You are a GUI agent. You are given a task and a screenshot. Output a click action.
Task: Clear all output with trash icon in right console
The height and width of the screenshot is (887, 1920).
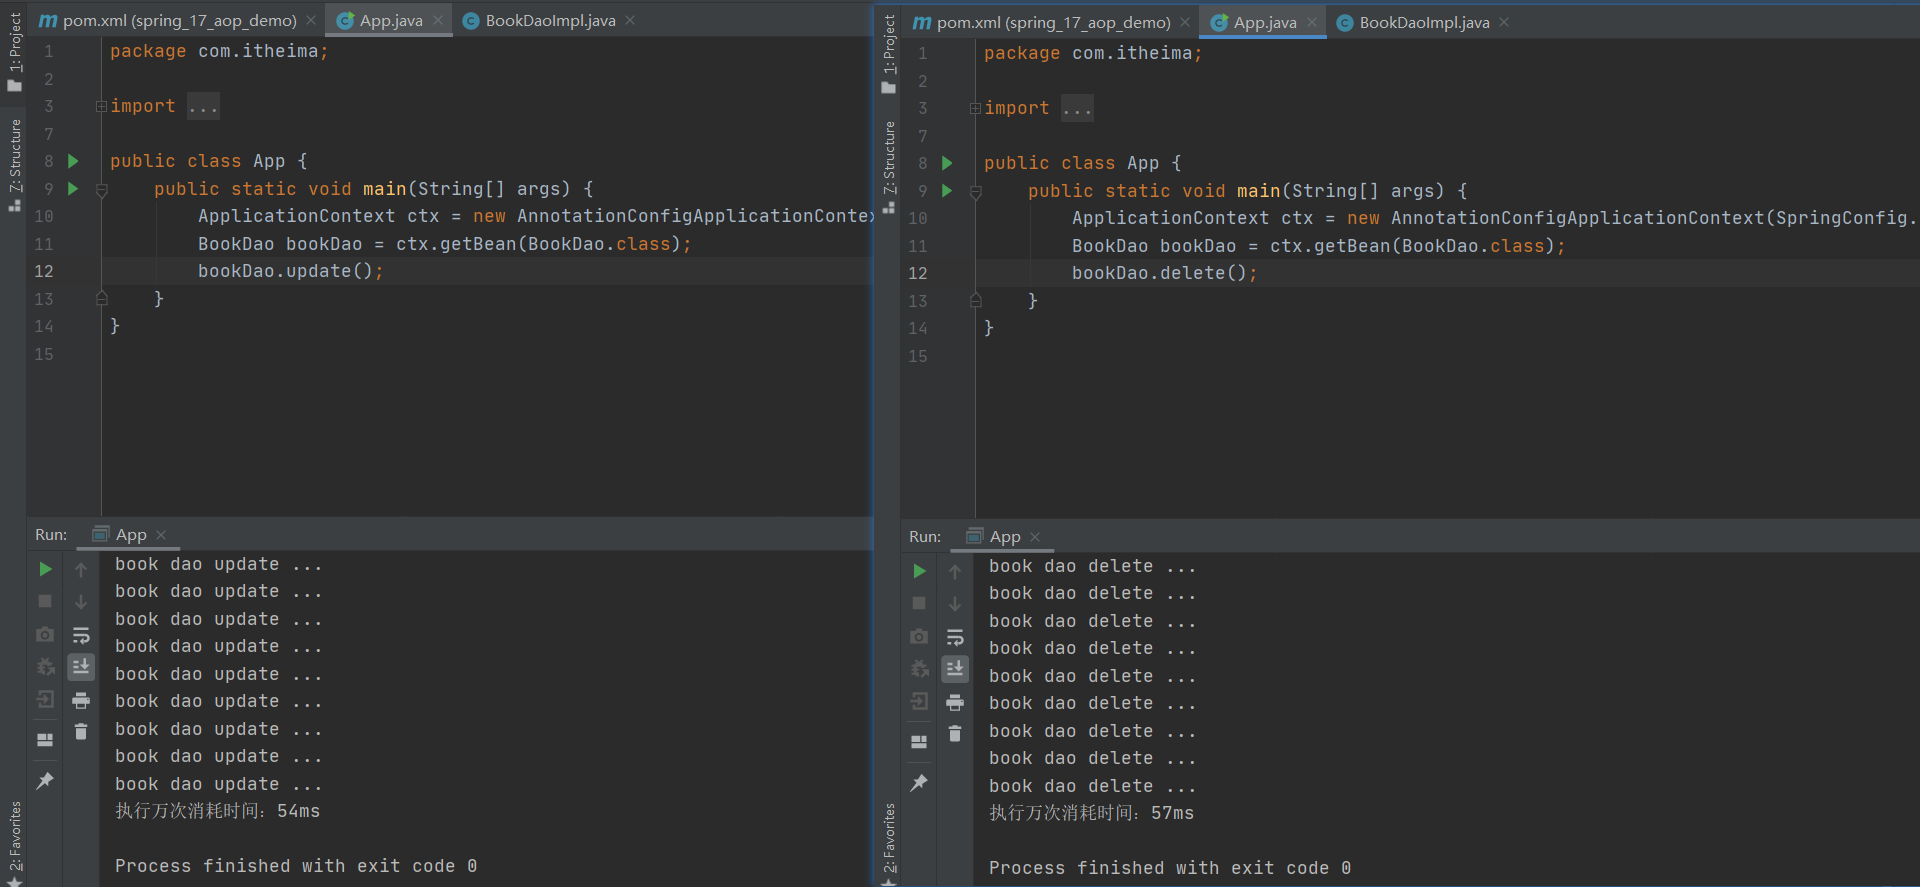pos(955,734)
